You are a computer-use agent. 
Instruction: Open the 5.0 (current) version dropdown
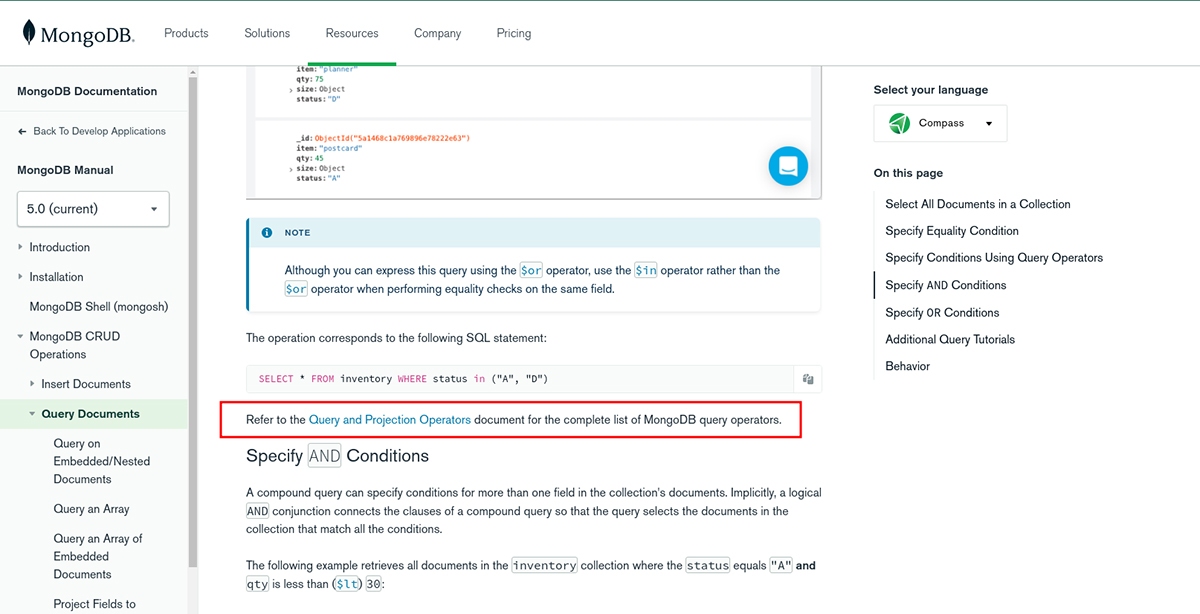[x=93, y=209]
